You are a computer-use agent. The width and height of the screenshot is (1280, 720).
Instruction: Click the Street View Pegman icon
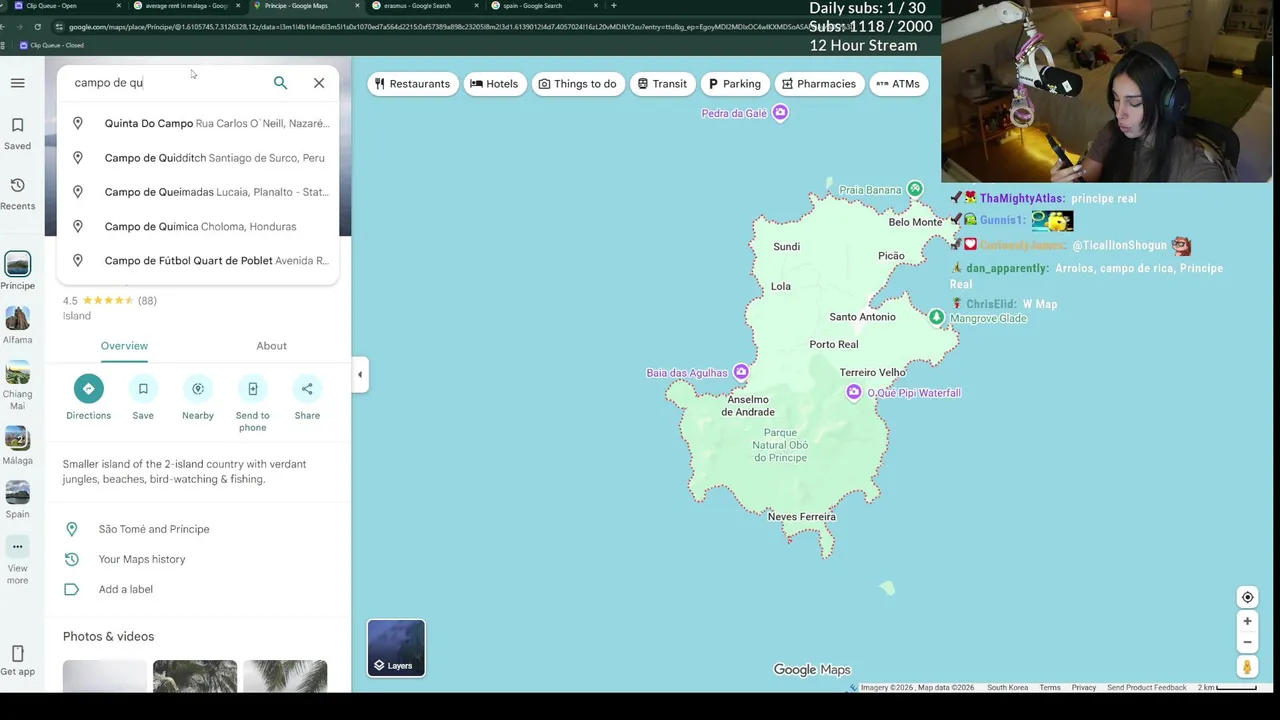[x=1247, y=666]
